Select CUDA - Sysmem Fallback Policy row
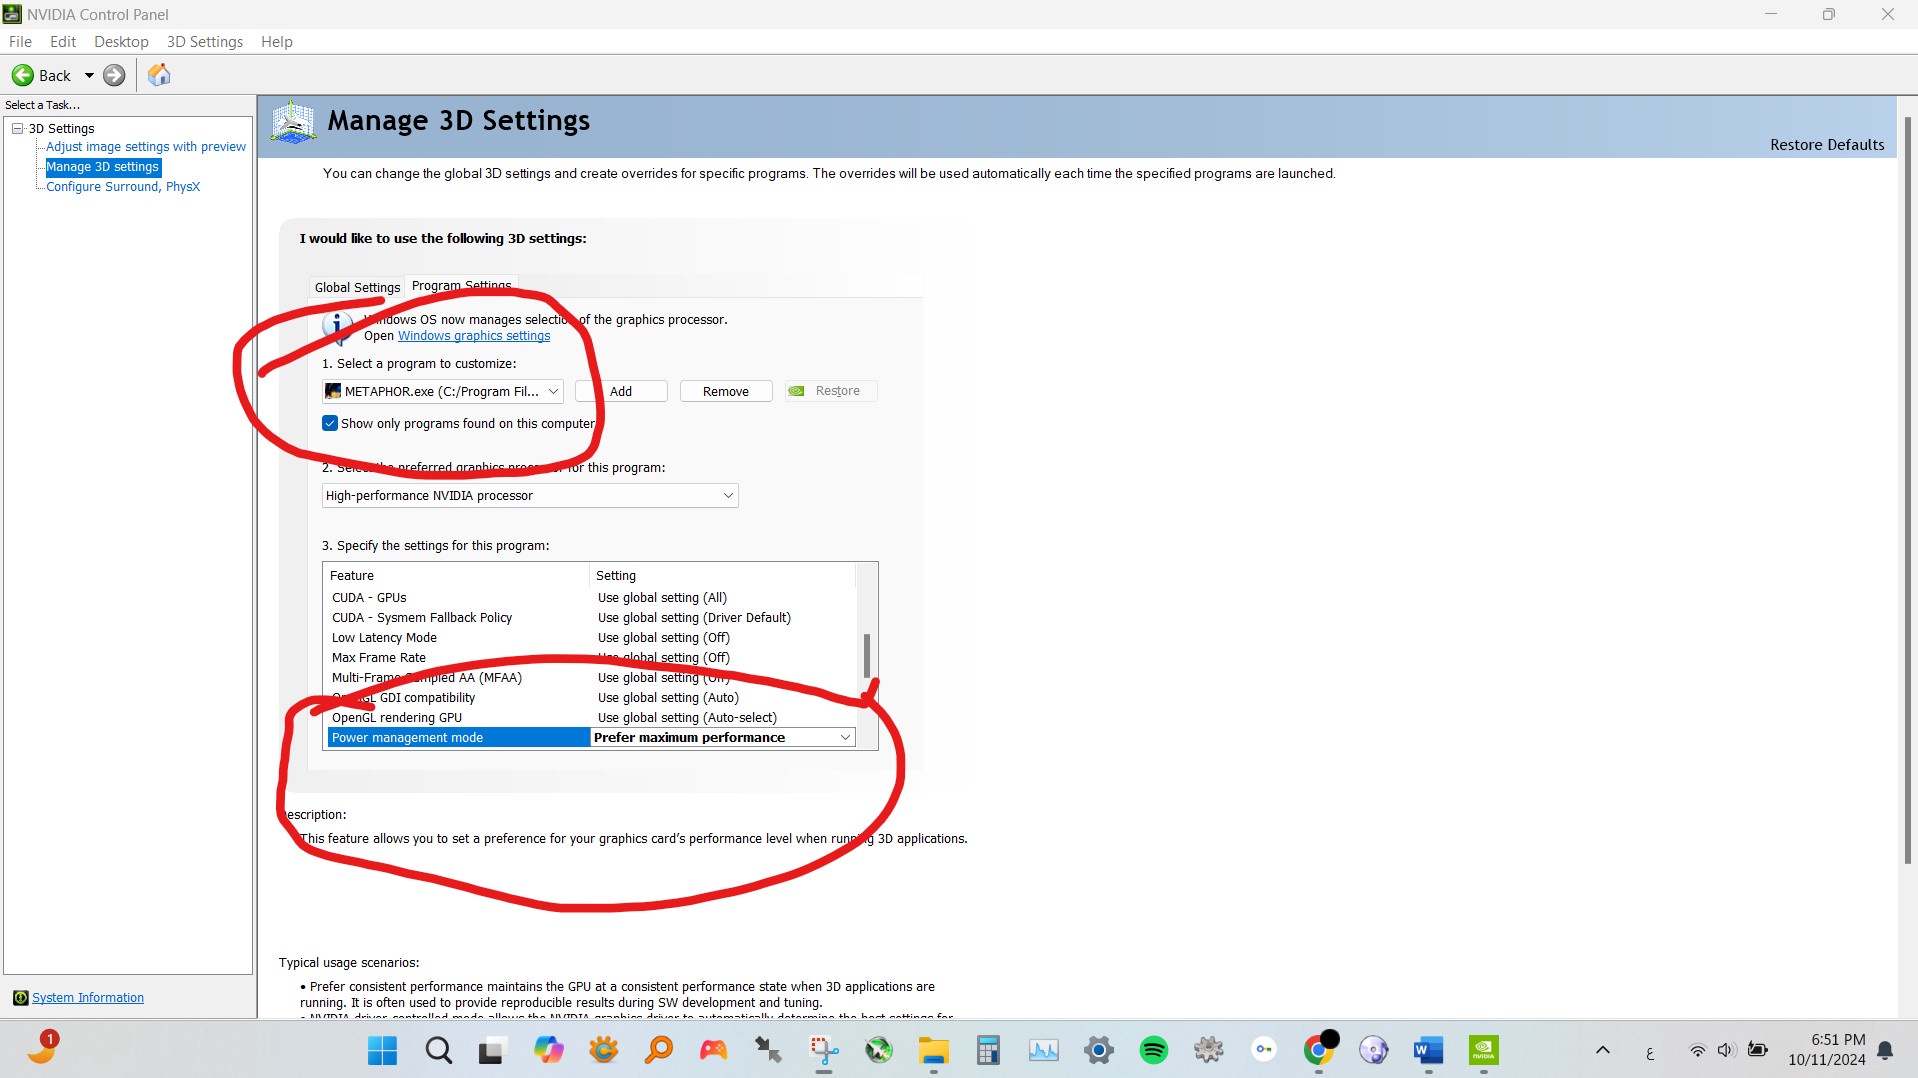Image resolution: width=1918 pixels, height=1078 pixels. click(x=591, y=618)
